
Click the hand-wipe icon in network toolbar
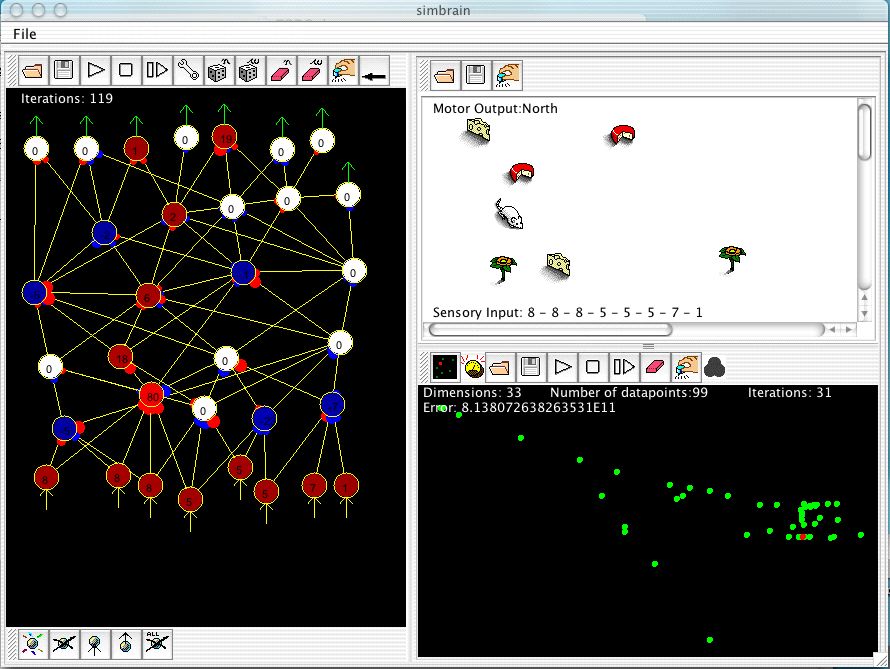coord(342,71)
